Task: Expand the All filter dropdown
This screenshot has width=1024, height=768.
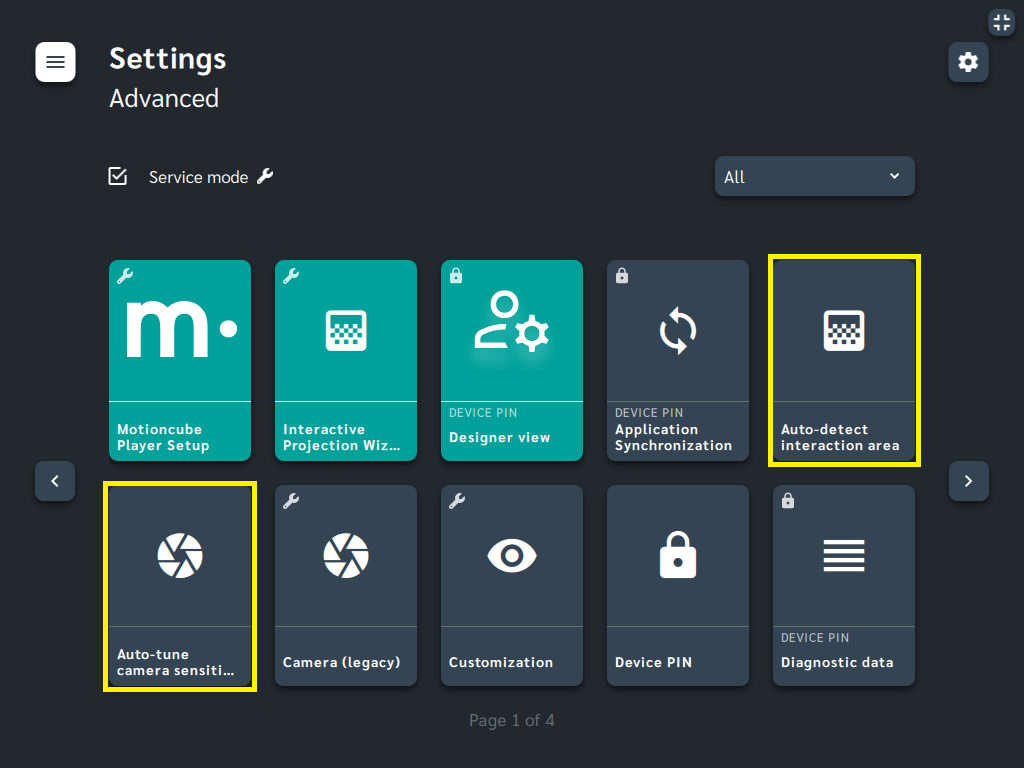Action: tap(814, 176)
